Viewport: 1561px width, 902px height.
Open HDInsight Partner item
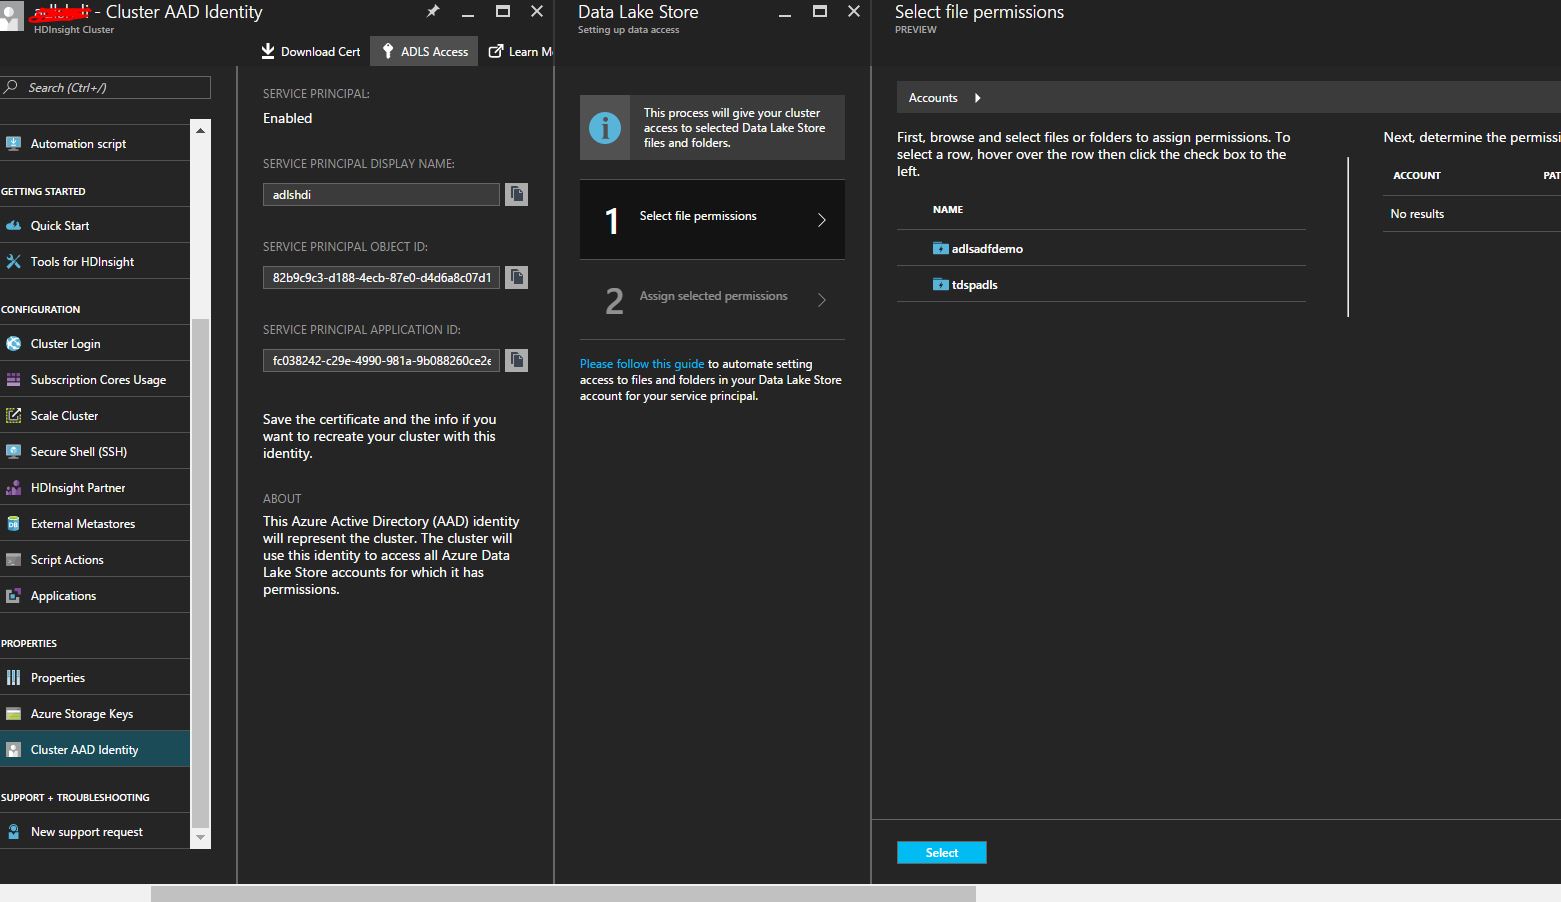pos(95,488)
